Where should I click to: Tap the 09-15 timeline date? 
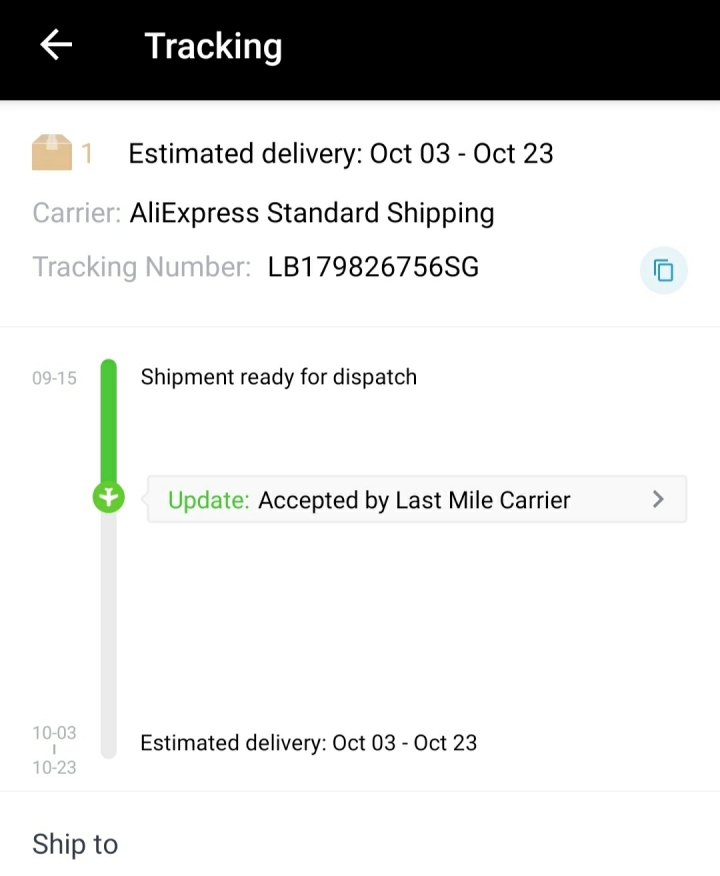click(x=54, y=378)
